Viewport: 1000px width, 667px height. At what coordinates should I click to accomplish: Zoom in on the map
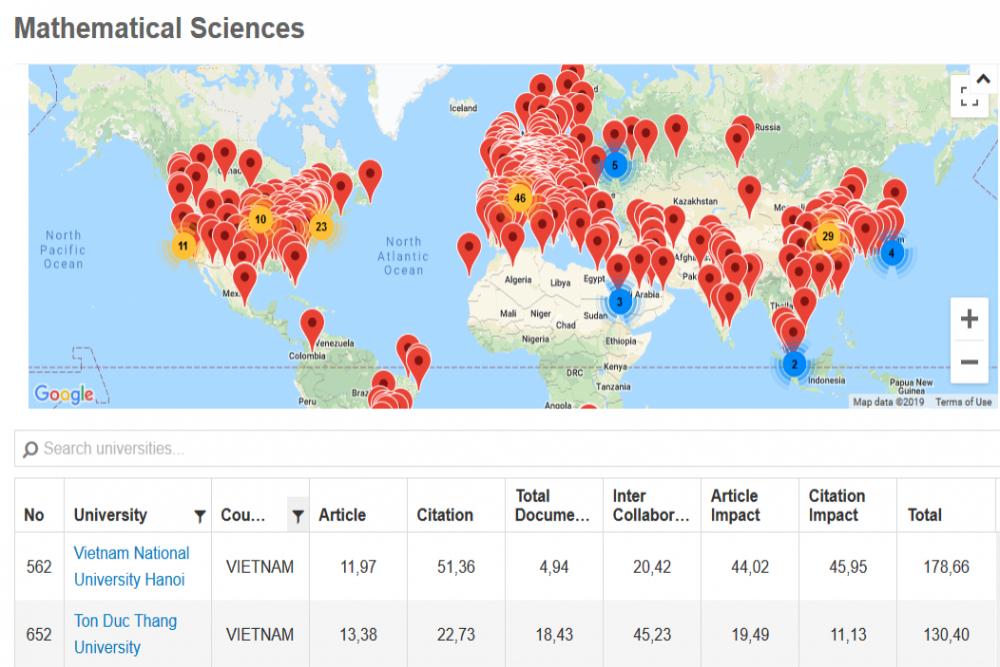[968, 320]
